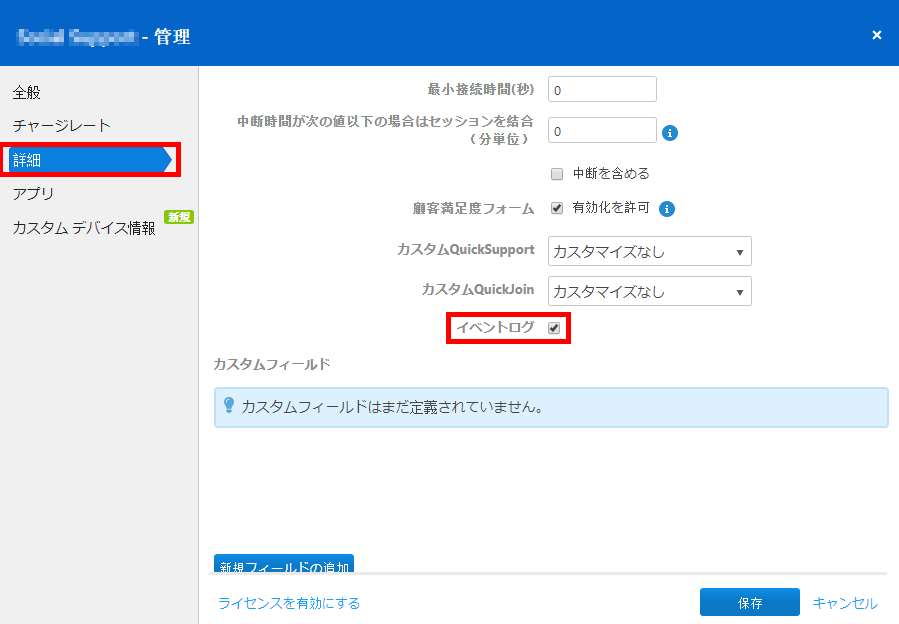Viewport: 899px width, 624px height.
Task: Click the 最小接続時間(秒) label
Action: (480, 89)
